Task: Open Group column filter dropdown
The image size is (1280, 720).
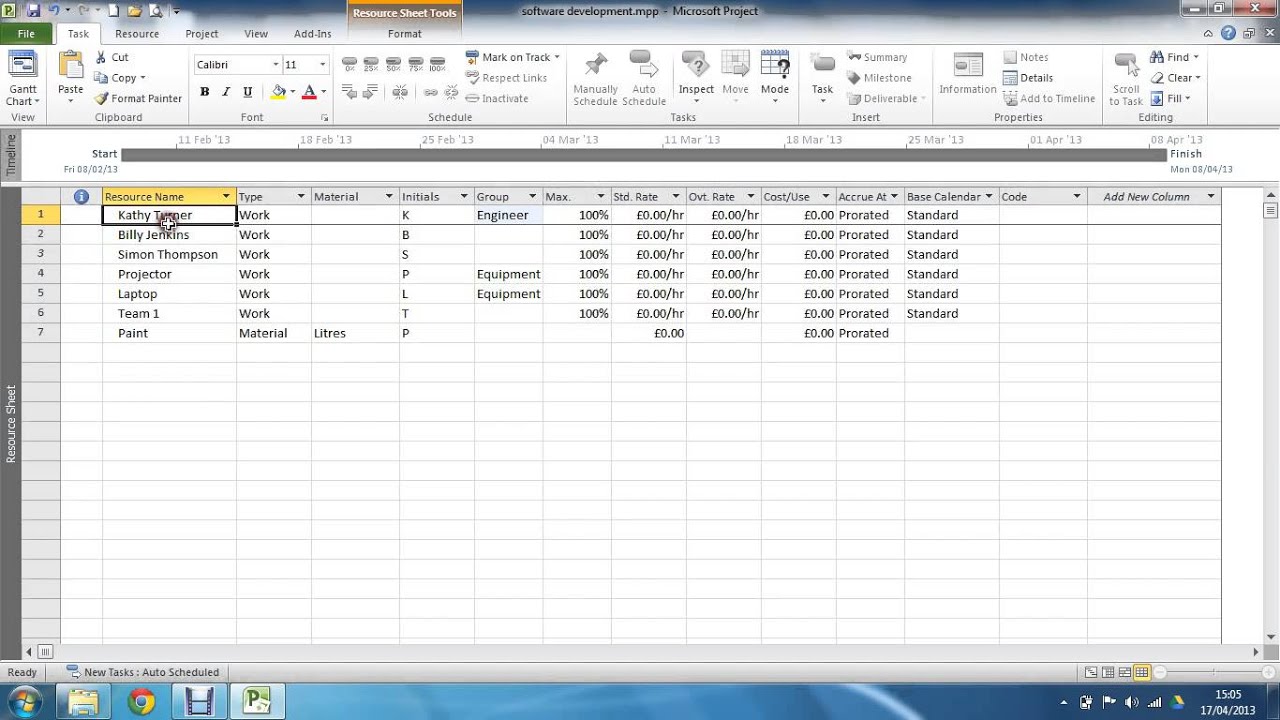Action: pyautogui.click(x=532, y=197)
